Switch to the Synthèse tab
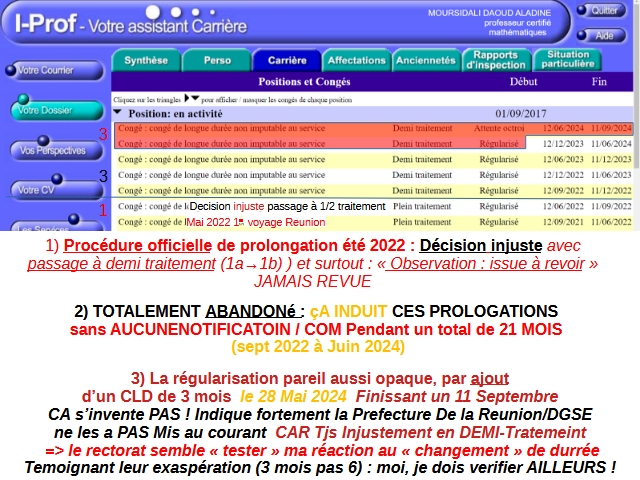This screenshot has height=480, width=640. point(146,60)
